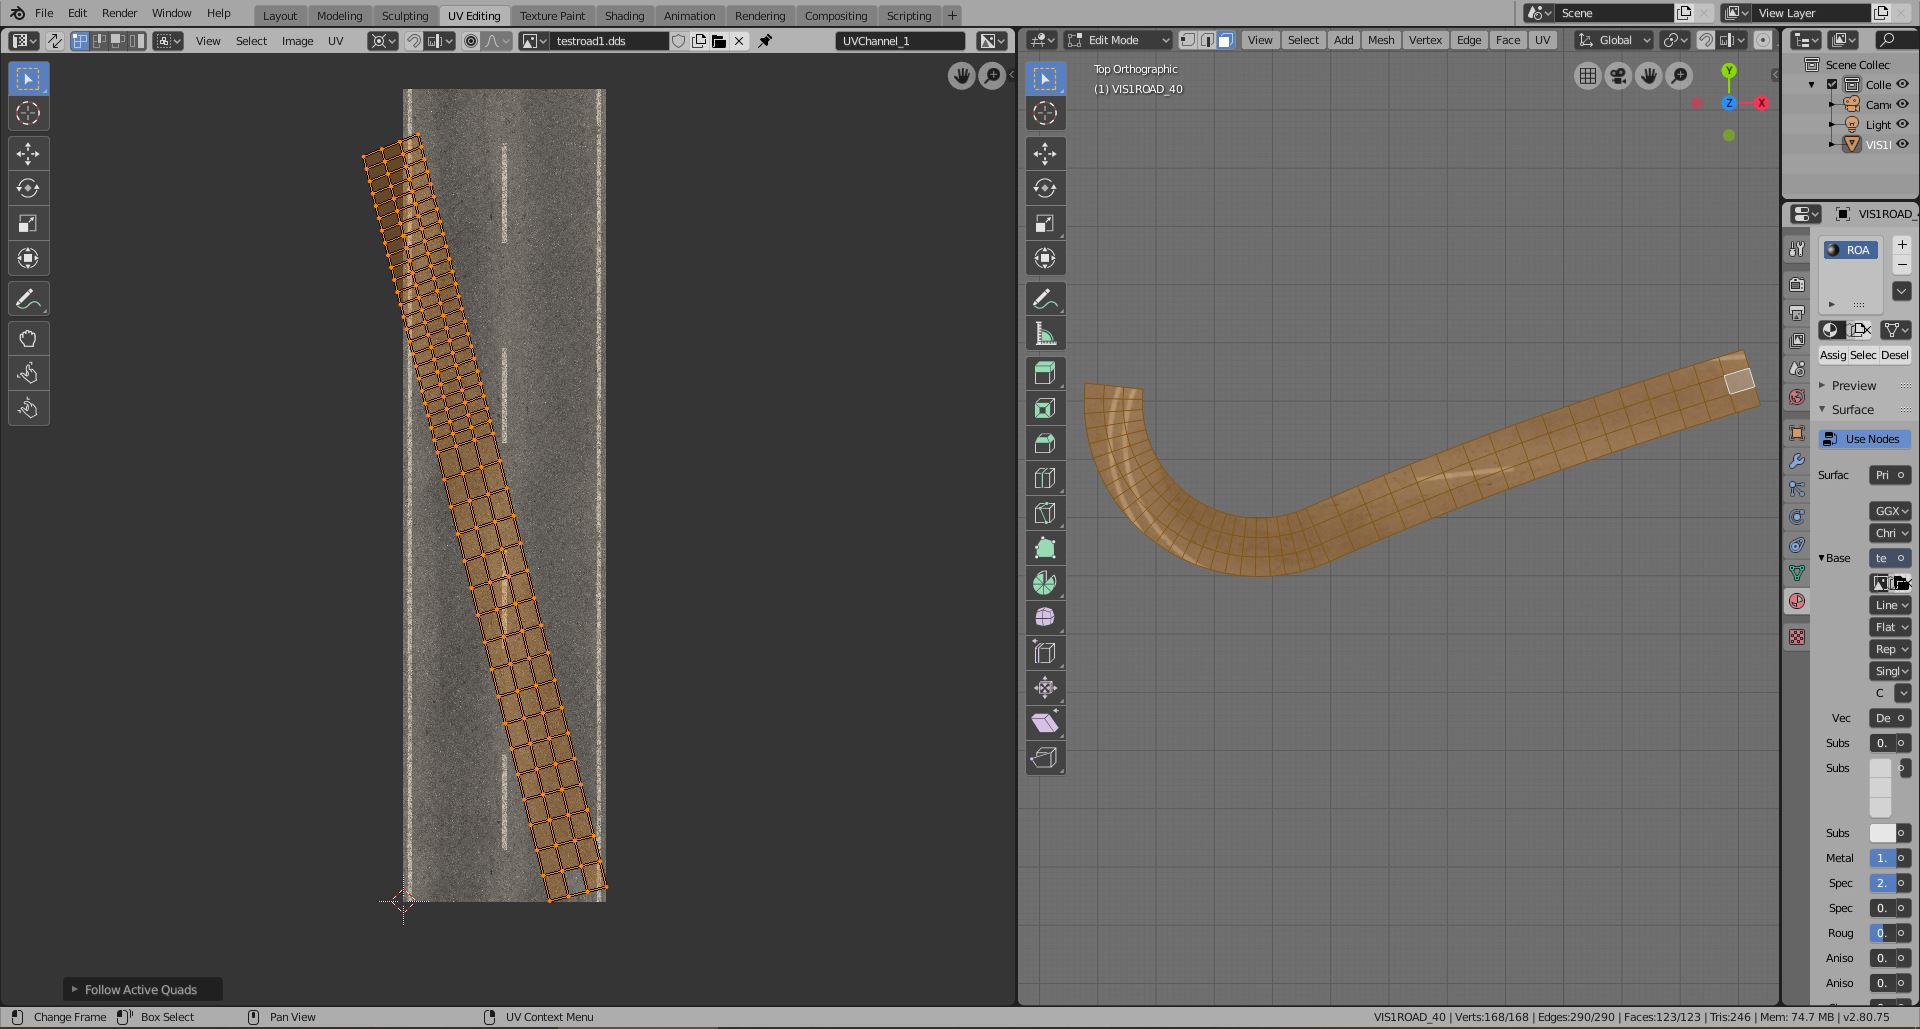Select the Loop Cut tool
This screenshot has width=1920, height=1029.
pyautogui.click(x=1045, y=478)
